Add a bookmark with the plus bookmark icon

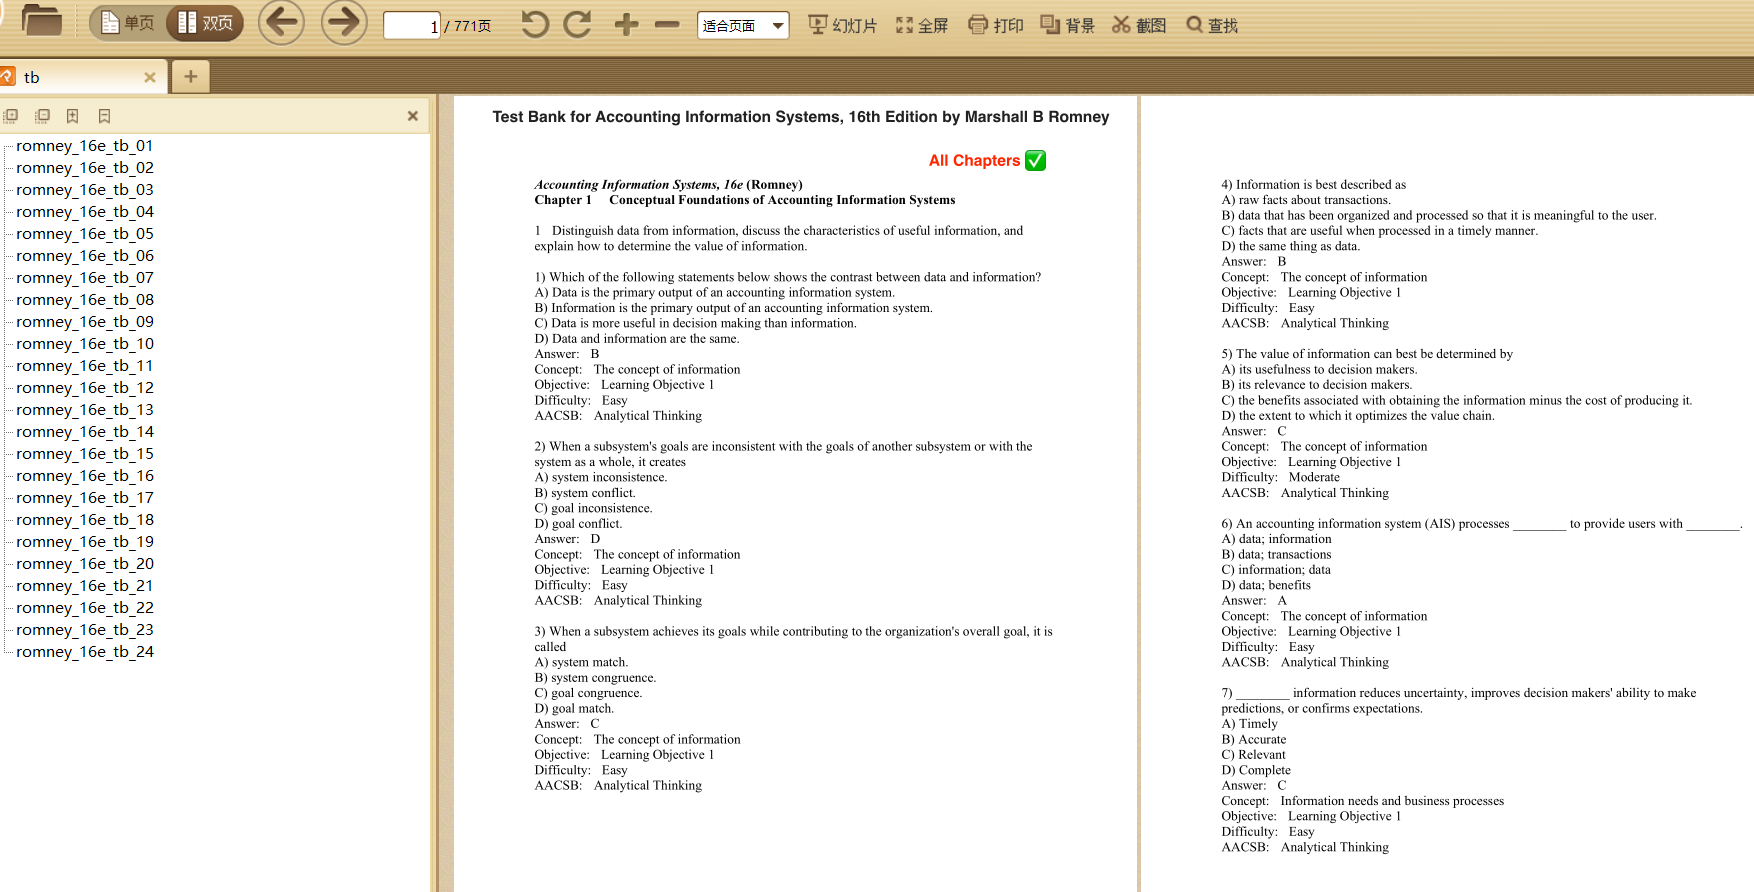point(73,116)
